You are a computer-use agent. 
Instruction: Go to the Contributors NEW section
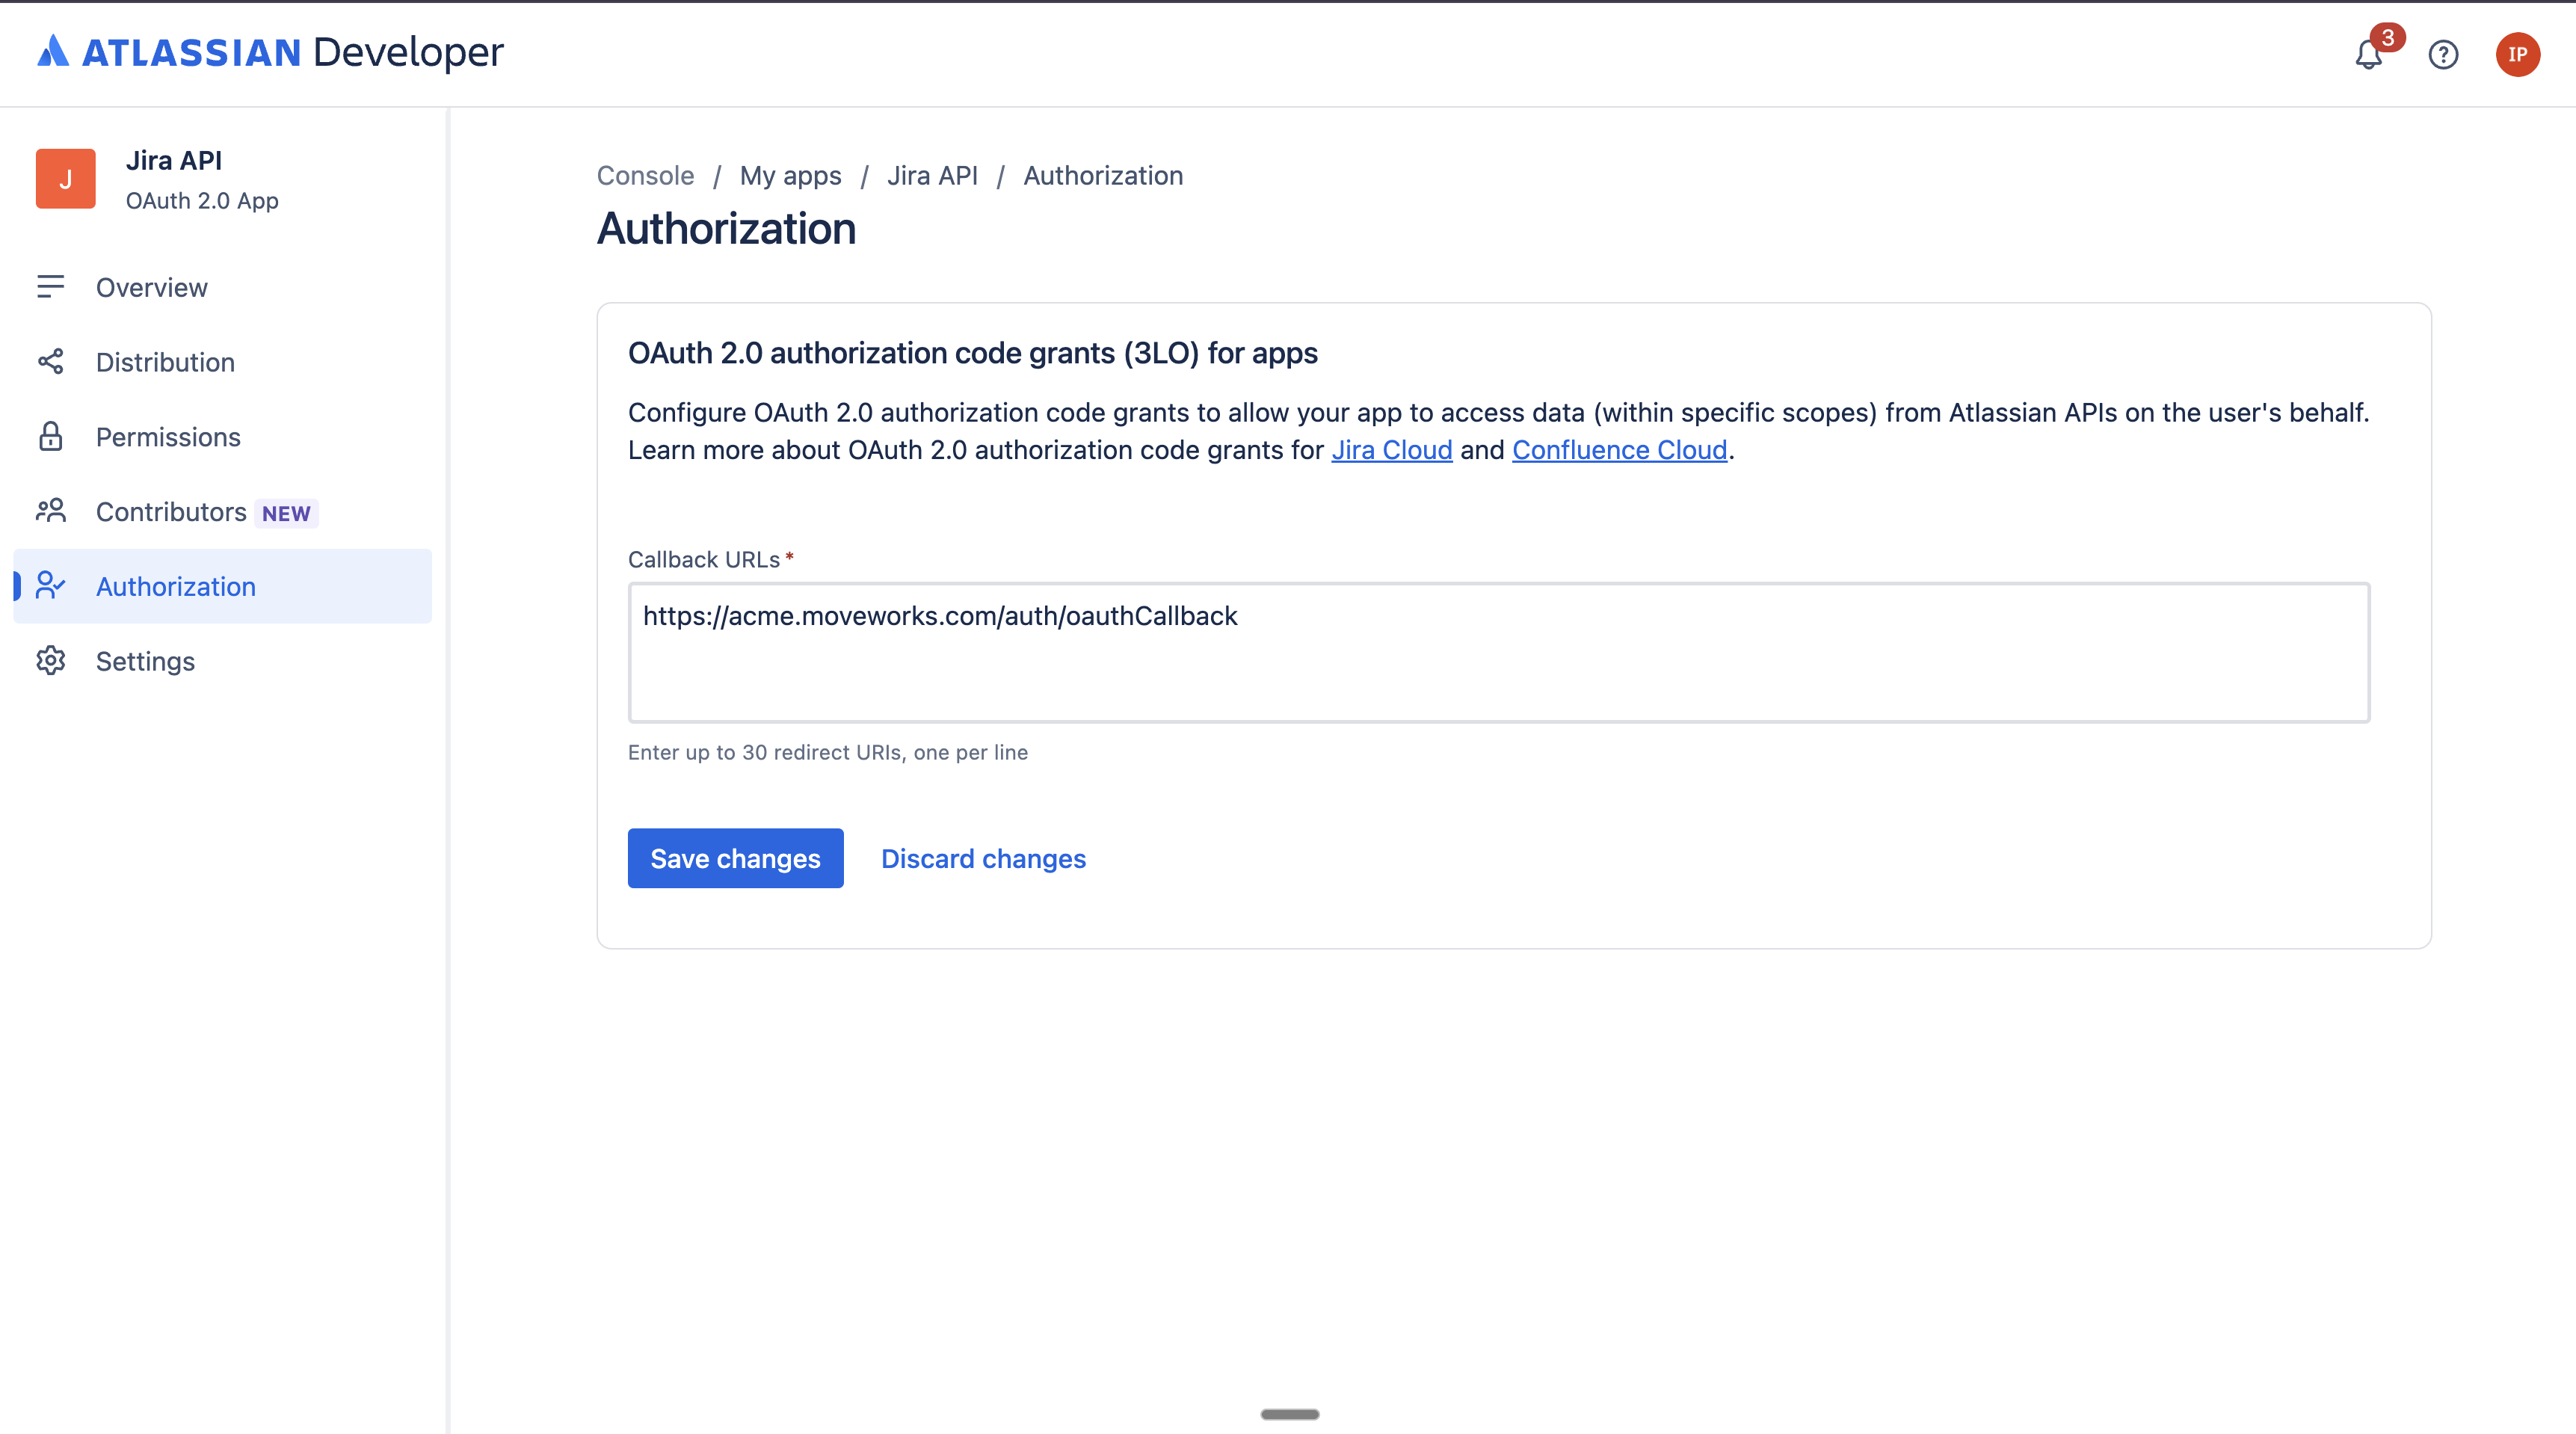(171, 512)
